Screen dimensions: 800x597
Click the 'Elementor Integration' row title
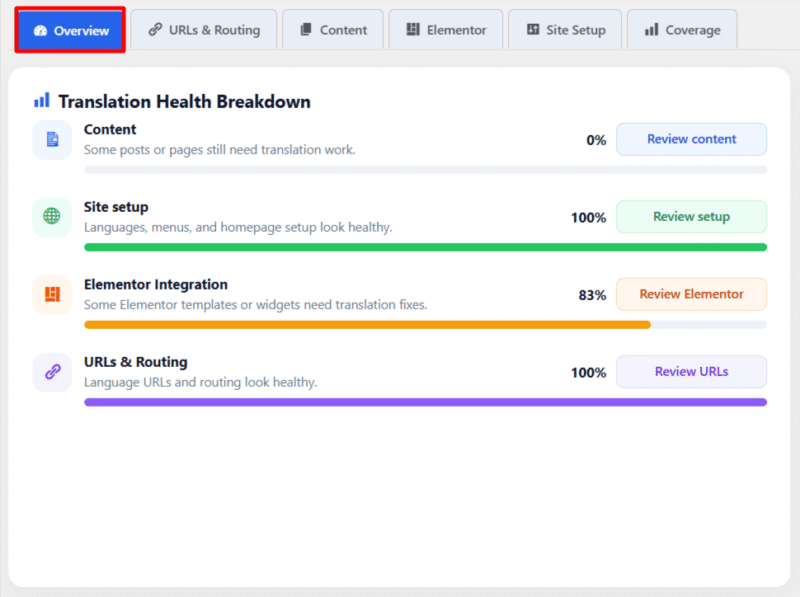pos(156,285)
